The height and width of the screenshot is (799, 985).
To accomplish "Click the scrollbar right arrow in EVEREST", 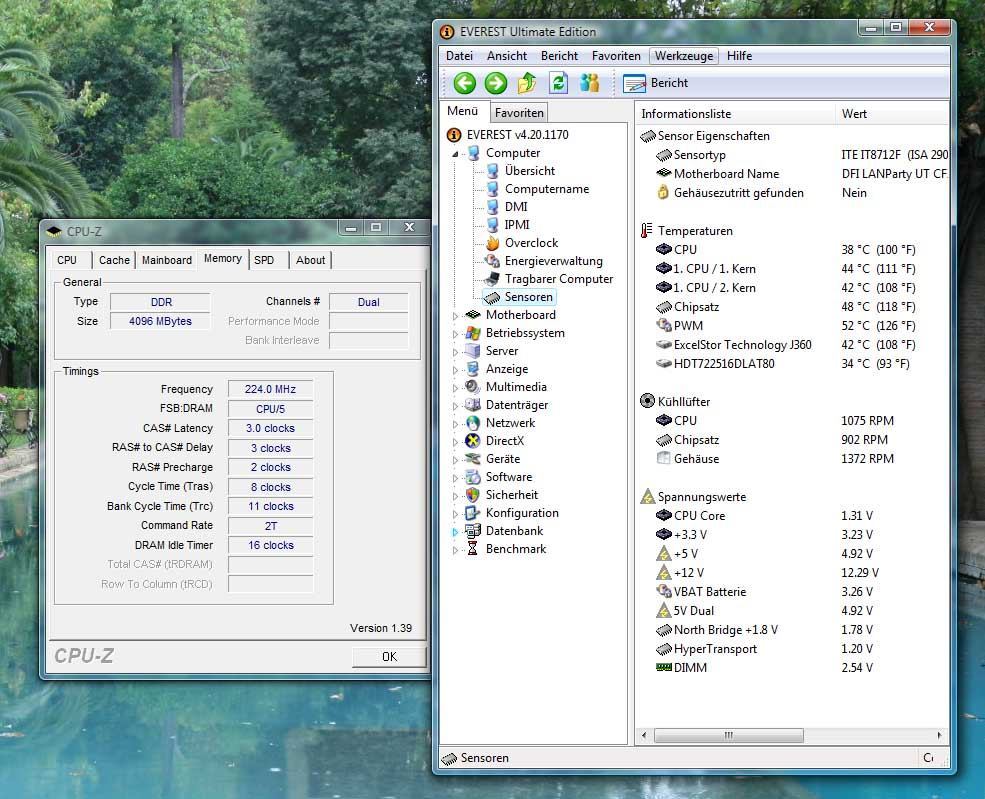I will tap(939, 735).
